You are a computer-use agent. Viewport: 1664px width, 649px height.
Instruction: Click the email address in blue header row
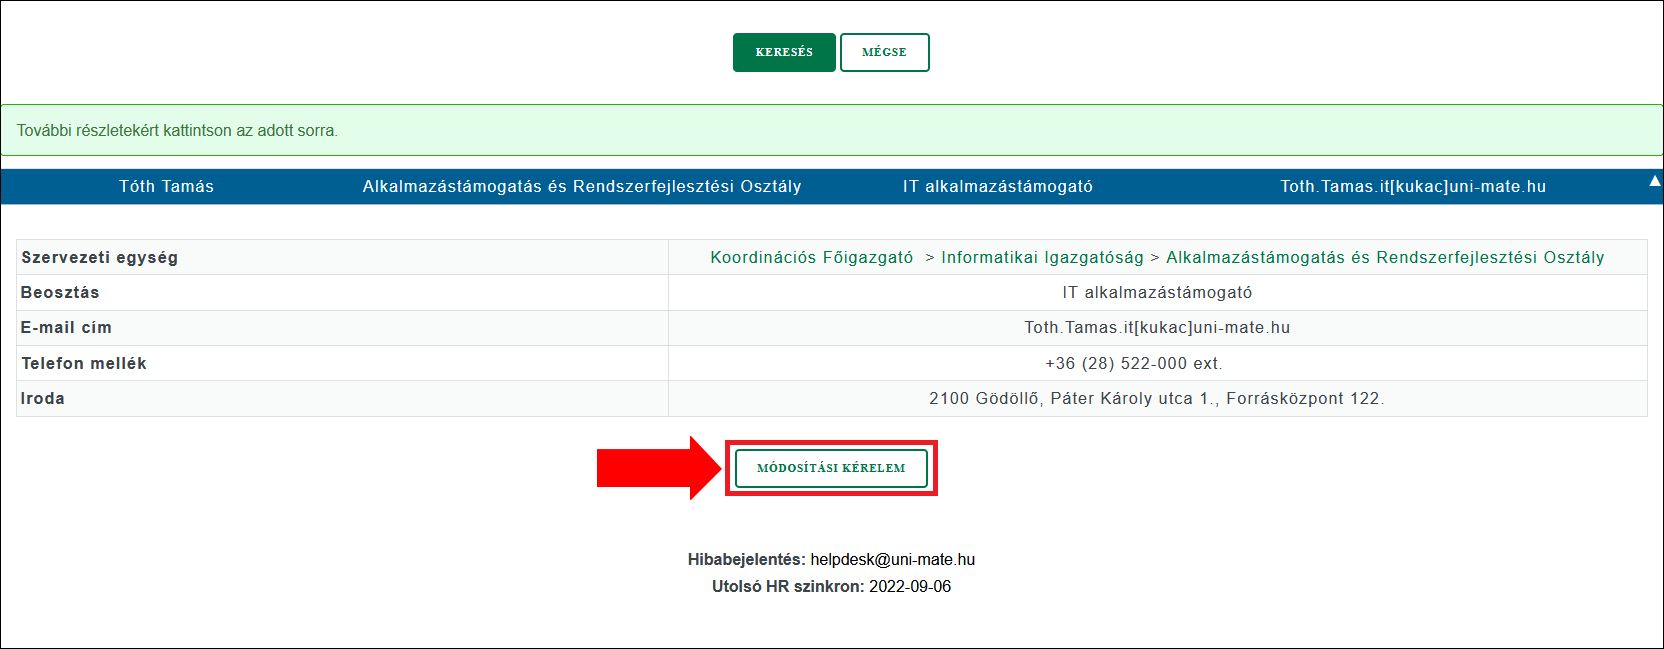coord(1412,187)
